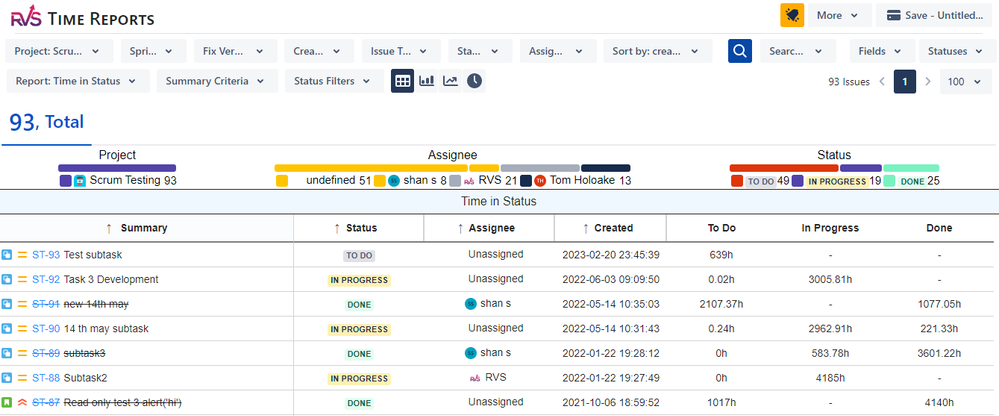The image size is (999, 416).
Task: Open the Issue Type filter dropdown
Action: [x=401, y=51]
